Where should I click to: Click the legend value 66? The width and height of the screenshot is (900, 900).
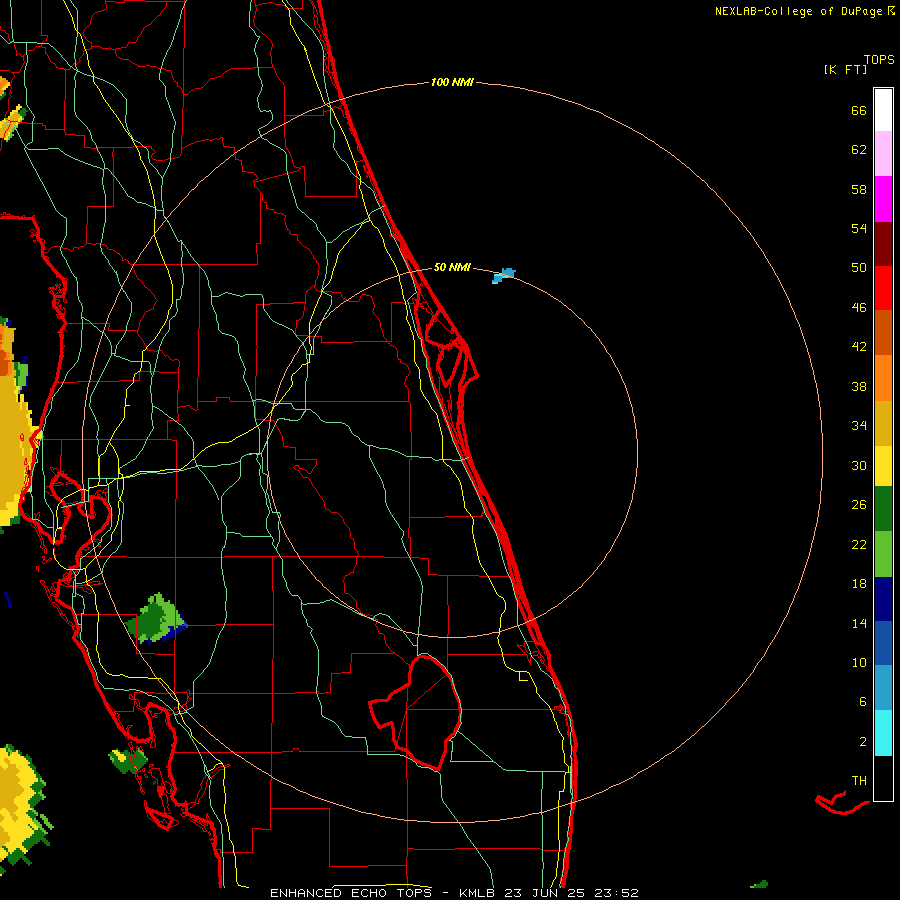point(859,110)
